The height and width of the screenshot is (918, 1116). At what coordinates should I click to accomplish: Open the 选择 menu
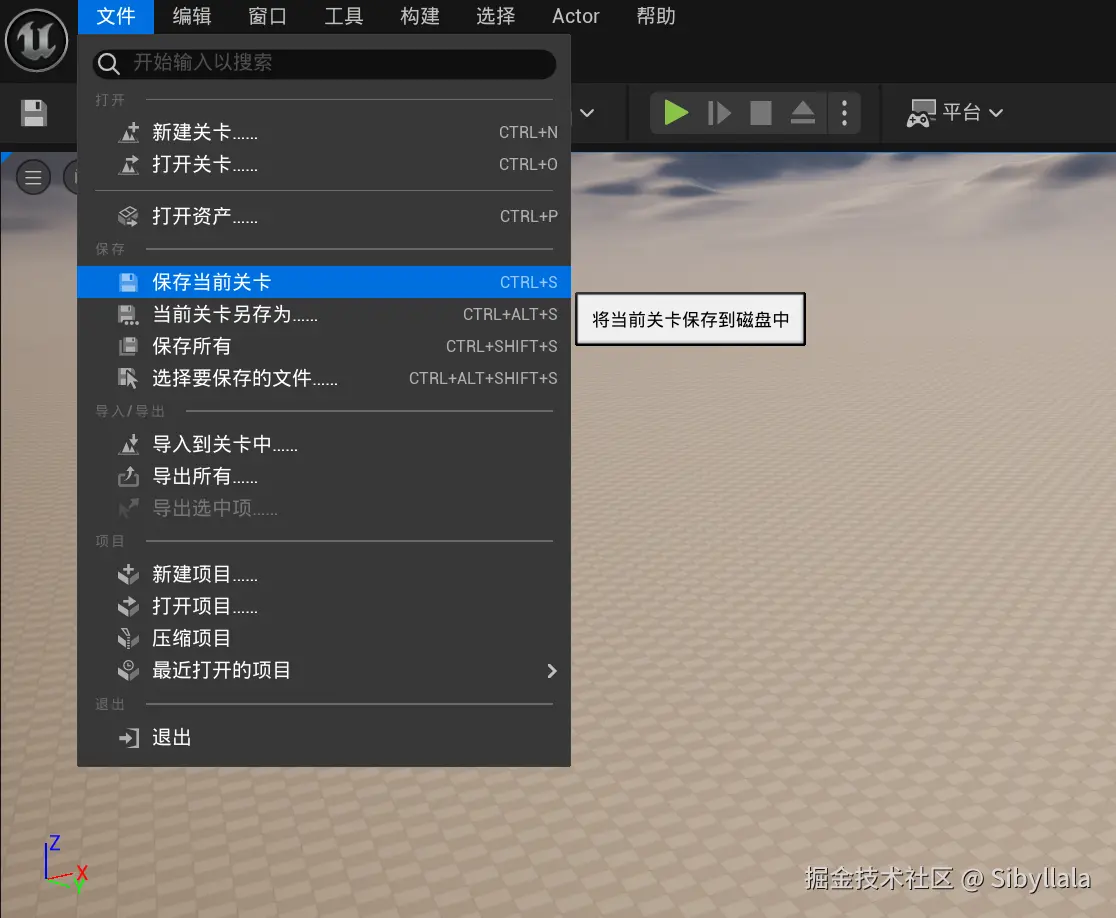click(495, 16)
